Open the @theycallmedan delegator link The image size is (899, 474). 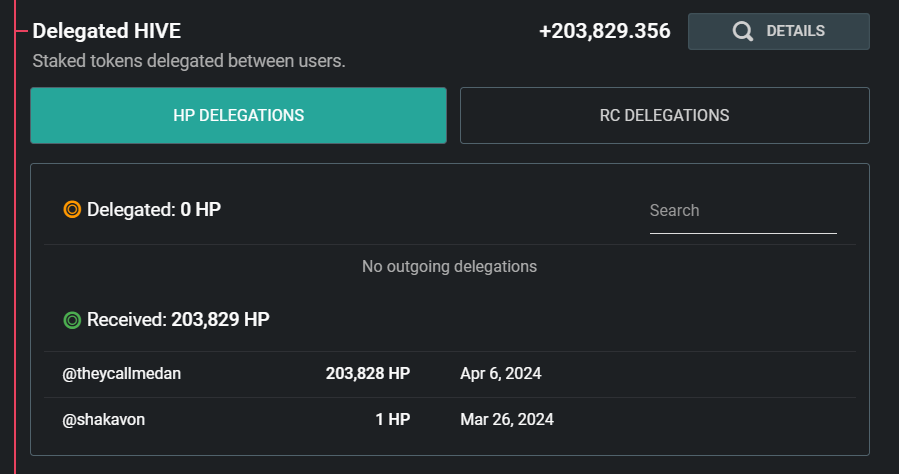coord(122,374)
